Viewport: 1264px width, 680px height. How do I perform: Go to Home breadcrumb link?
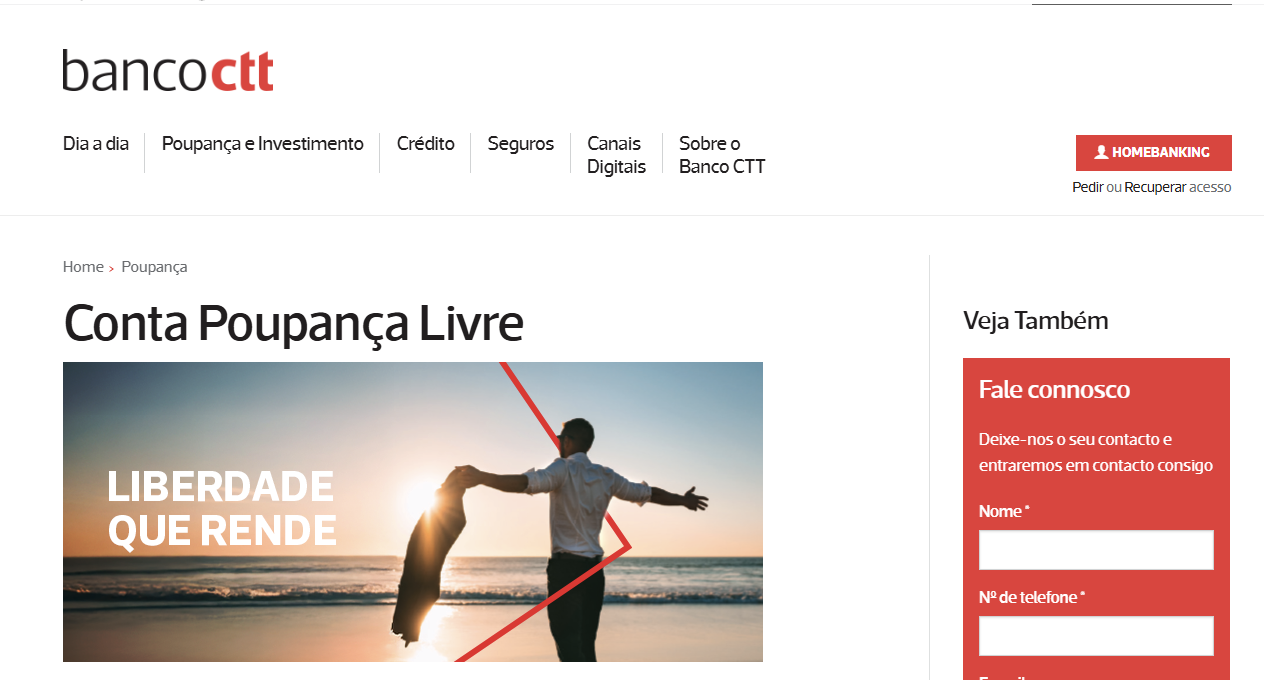[83, 267]
